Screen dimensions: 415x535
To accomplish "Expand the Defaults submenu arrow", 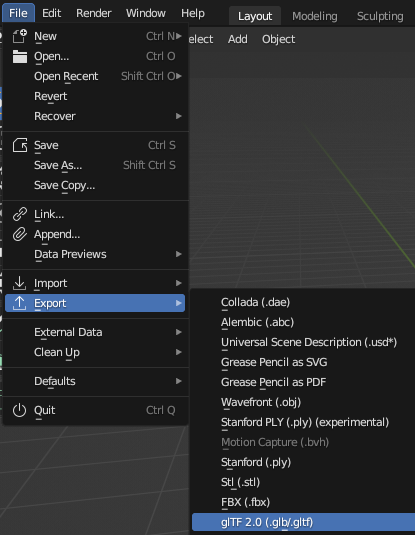I will [178, 381].
